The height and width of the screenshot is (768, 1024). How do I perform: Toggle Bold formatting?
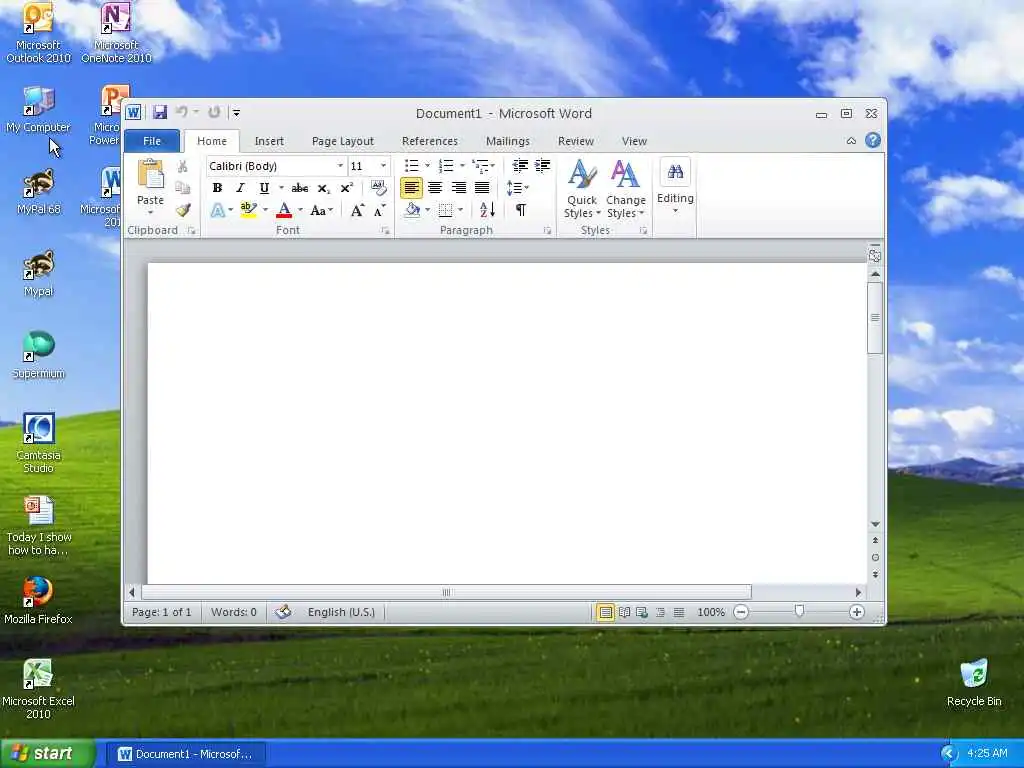tap(217, 188)
